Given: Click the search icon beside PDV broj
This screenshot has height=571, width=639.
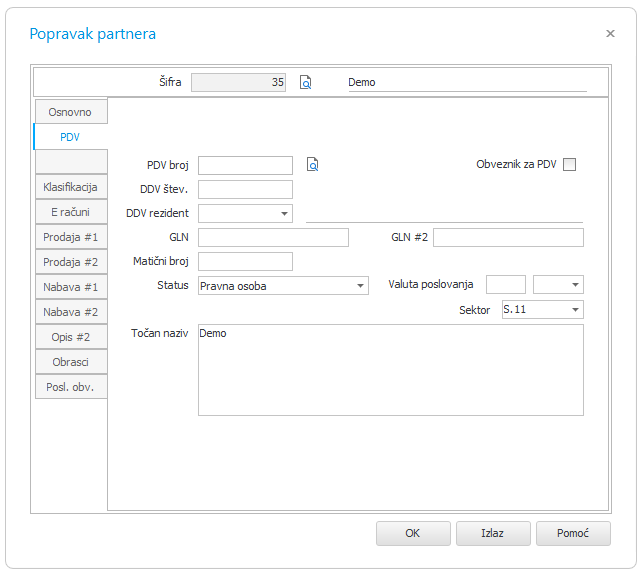Looking at the screenshot, I should point(312,165).
